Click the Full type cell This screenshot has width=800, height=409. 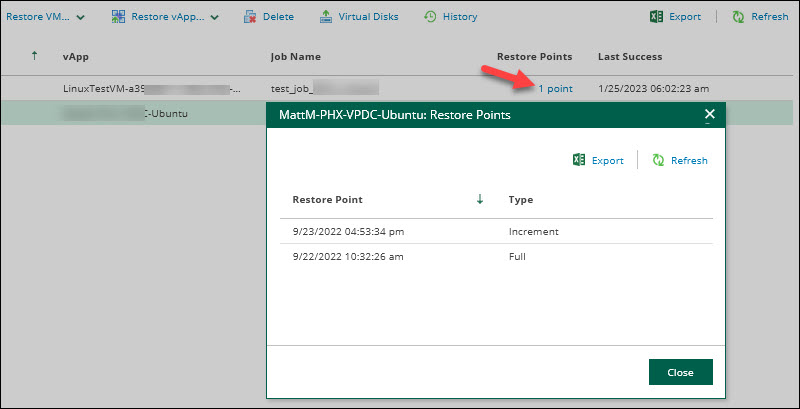click(x=517, y=257)
